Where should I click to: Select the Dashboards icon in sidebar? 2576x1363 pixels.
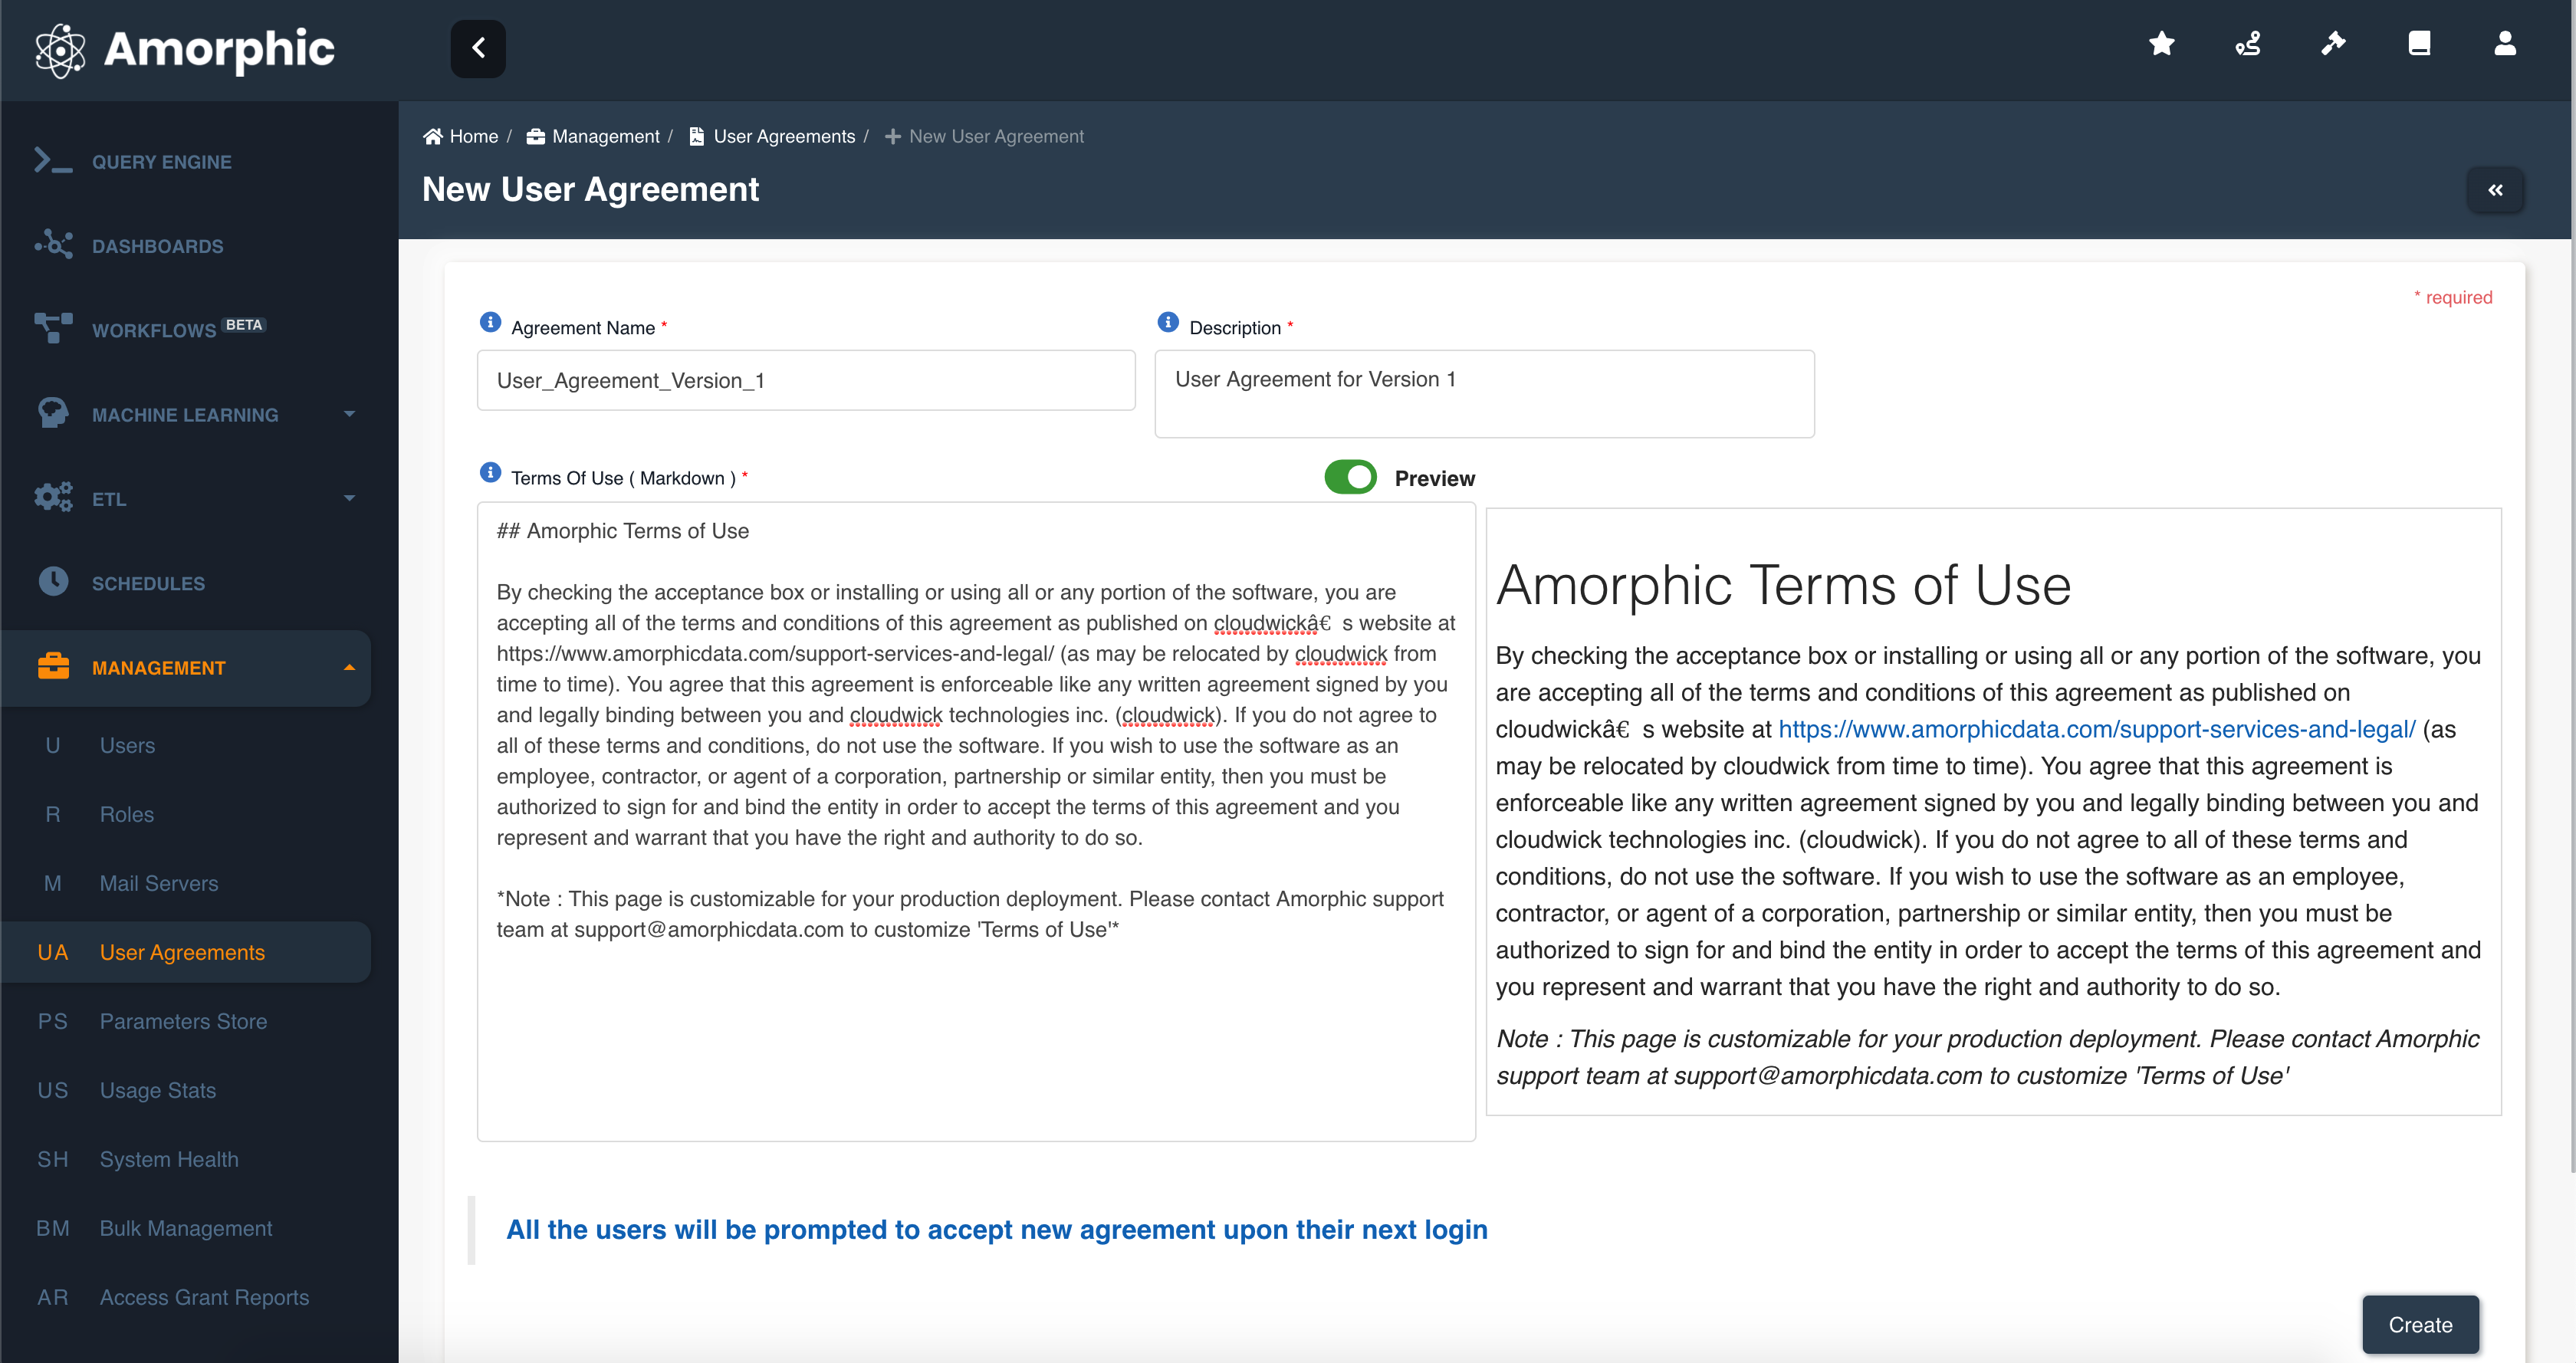(53, 245)
